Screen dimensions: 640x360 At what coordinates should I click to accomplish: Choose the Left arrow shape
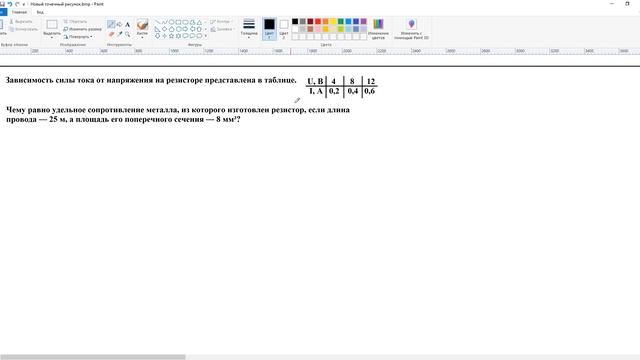tap(192, 29)
